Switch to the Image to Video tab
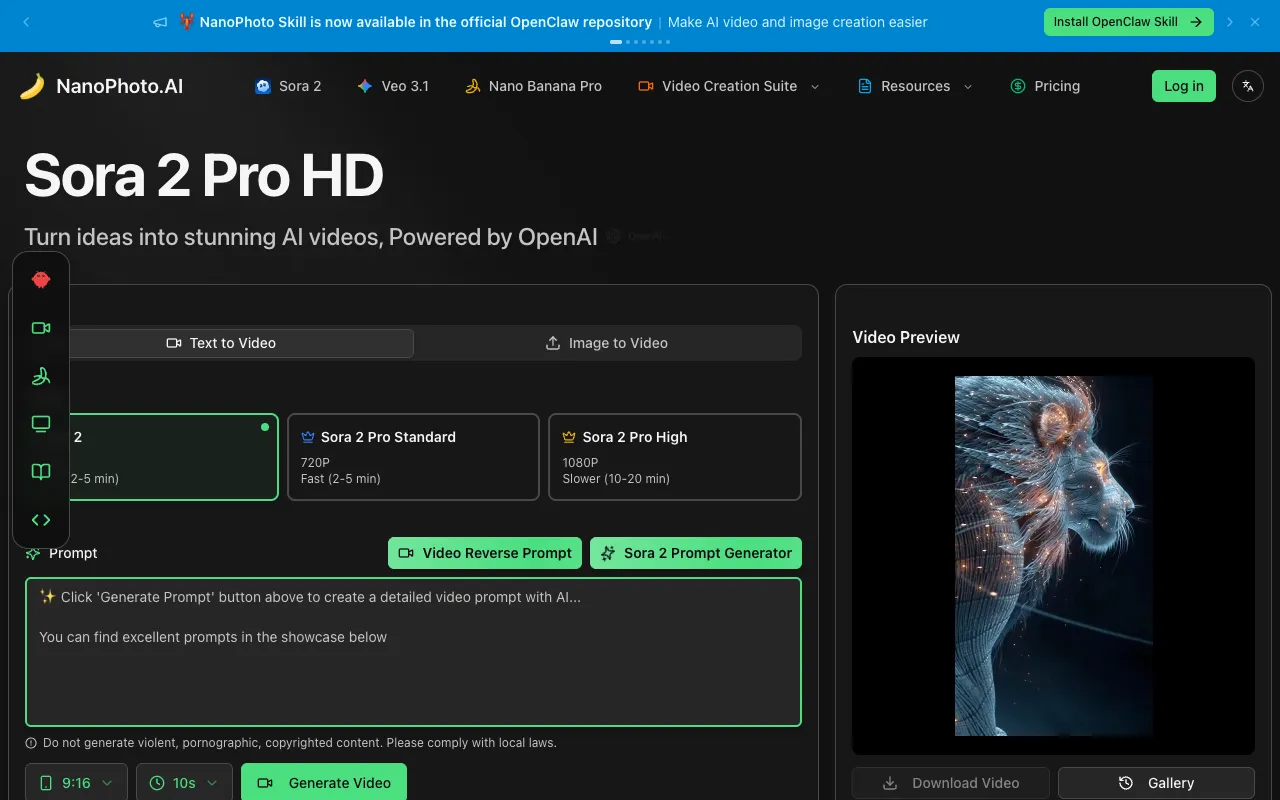1280x800 pixels. tap(606, 342)
